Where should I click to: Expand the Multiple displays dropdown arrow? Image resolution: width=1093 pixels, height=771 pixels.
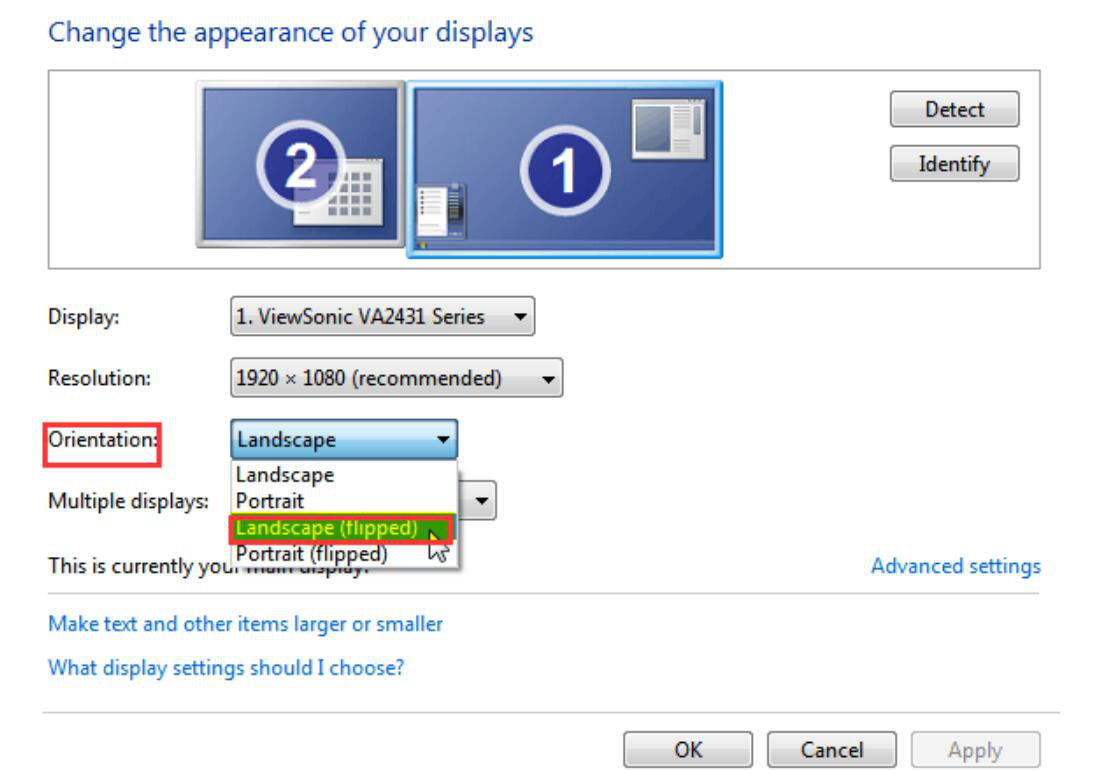481,501
